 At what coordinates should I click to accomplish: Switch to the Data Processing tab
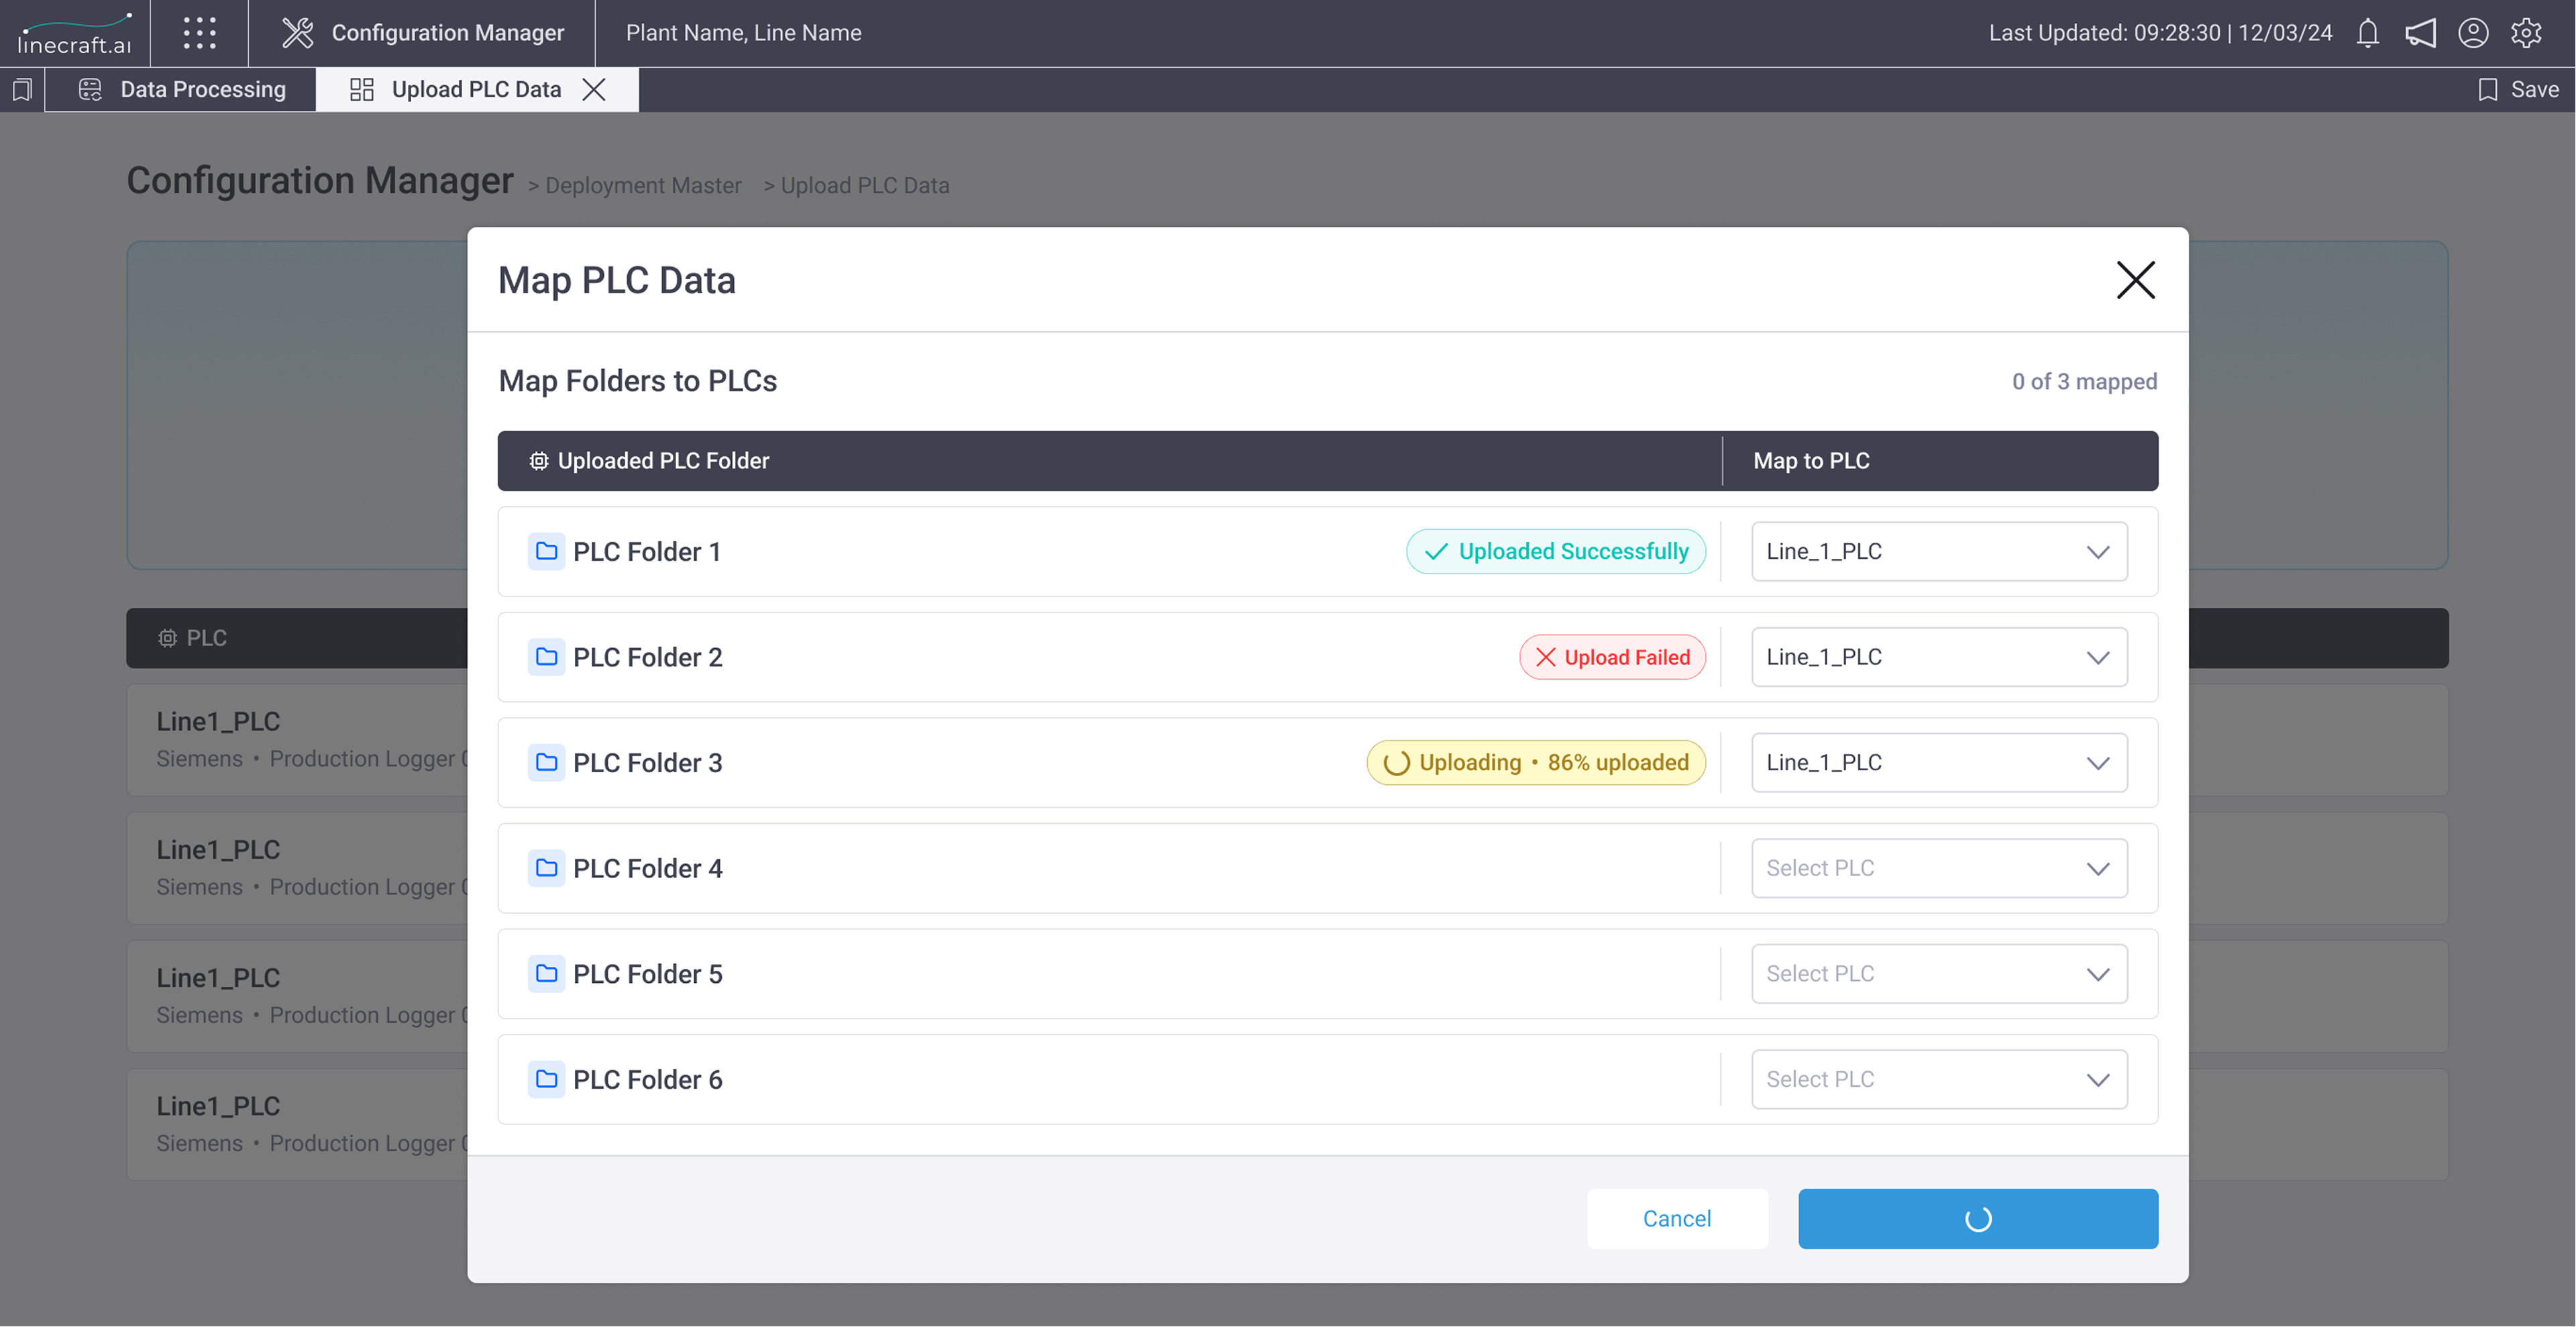pyautogui.click(x=181, y=90)
